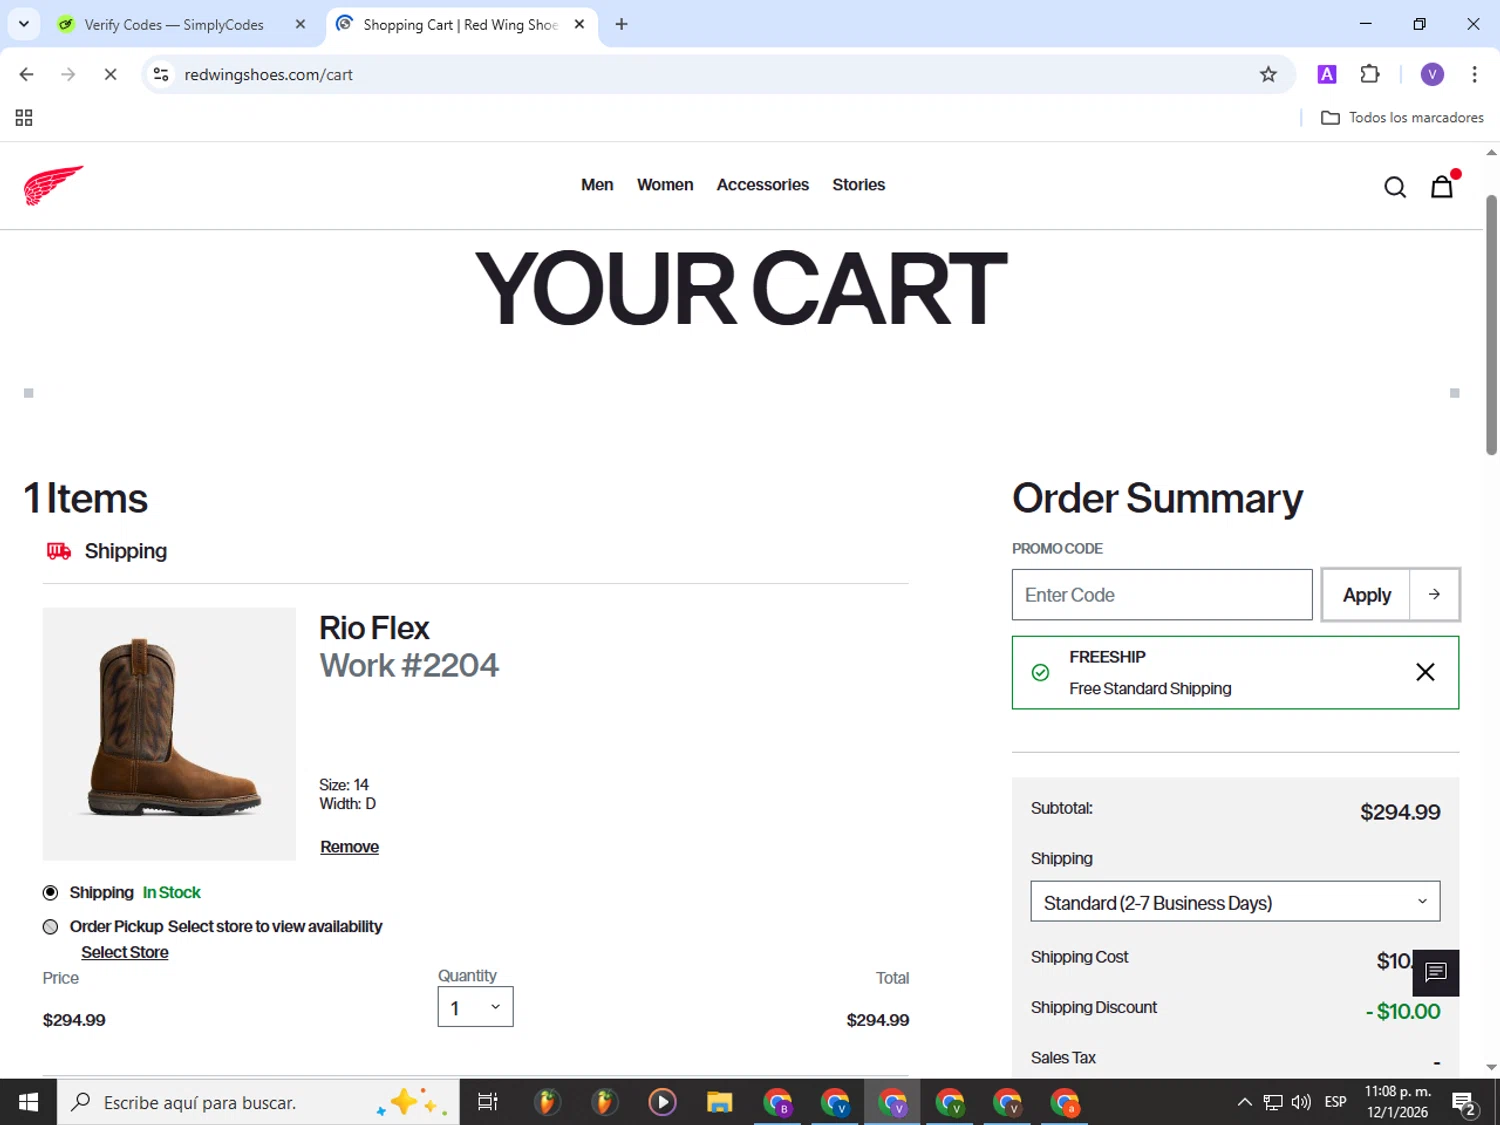Bookmark this page with star icon
Screen dimensions: 1500x1125
tap(1268, 74)
